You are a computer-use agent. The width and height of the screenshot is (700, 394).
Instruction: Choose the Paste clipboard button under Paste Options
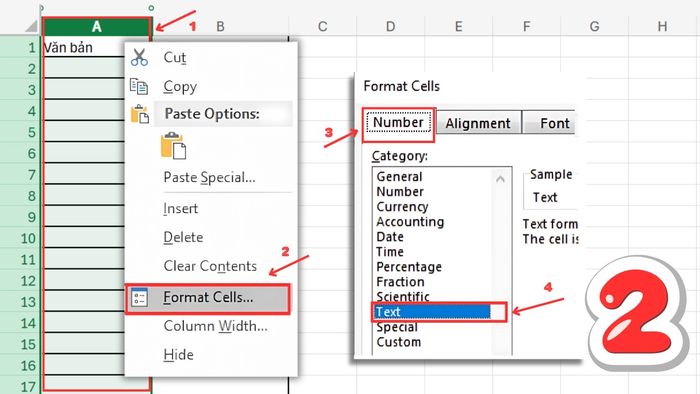pos(173,145)
